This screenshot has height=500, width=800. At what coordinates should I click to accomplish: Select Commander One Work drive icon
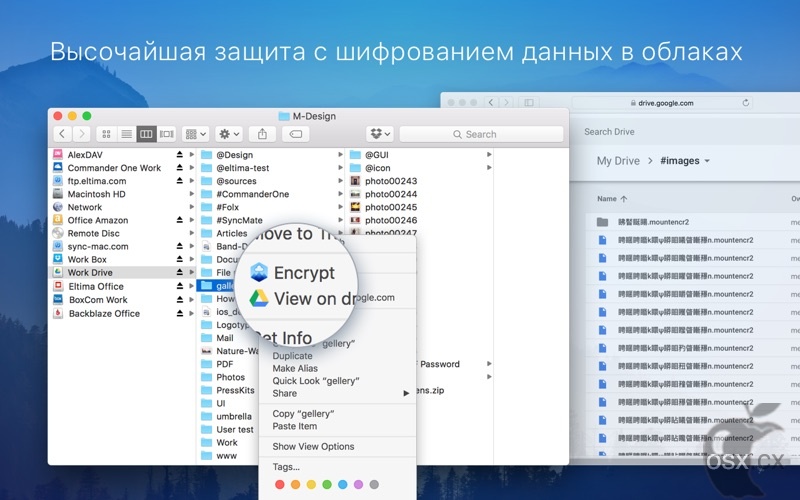pos(58,167)
